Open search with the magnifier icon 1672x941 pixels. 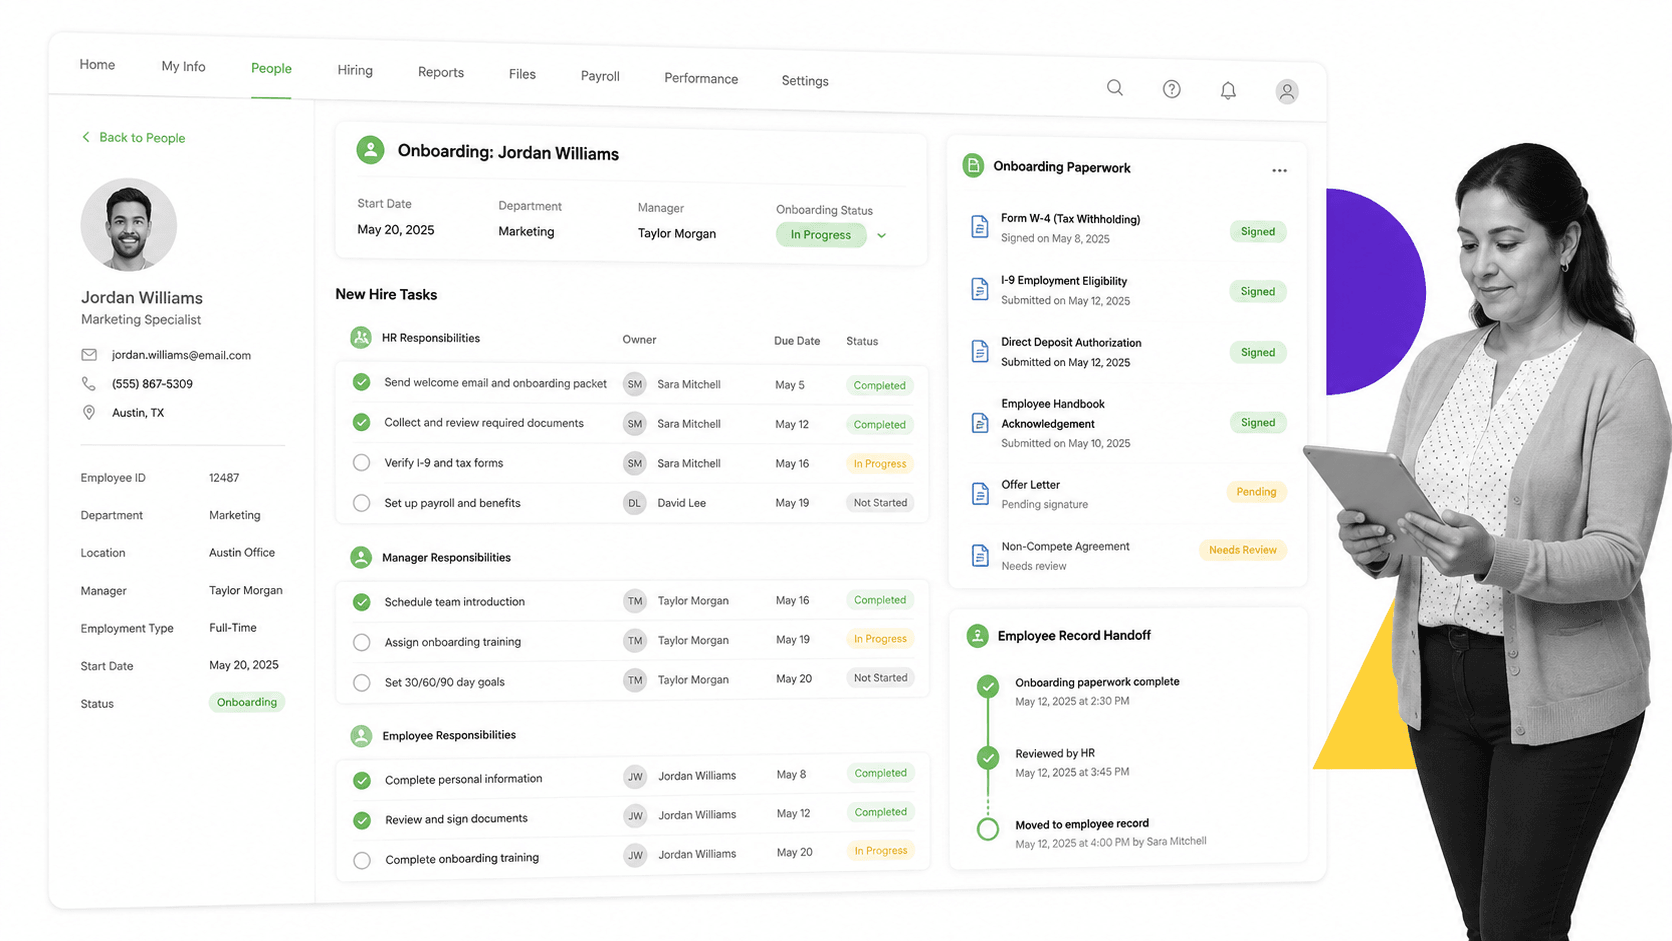click(1114, 88)
